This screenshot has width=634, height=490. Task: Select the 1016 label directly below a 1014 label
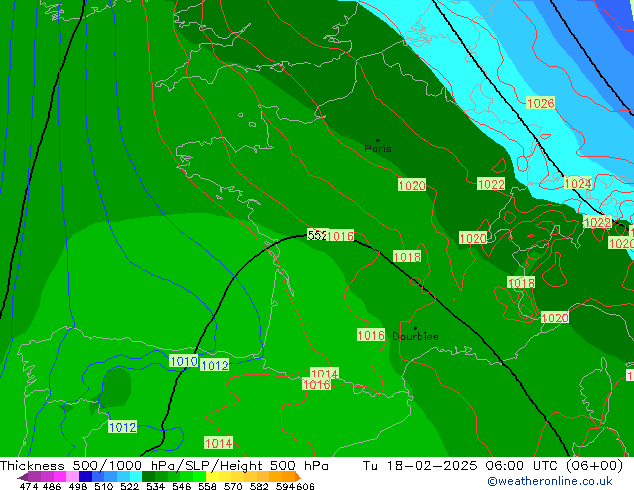point(317,384)
